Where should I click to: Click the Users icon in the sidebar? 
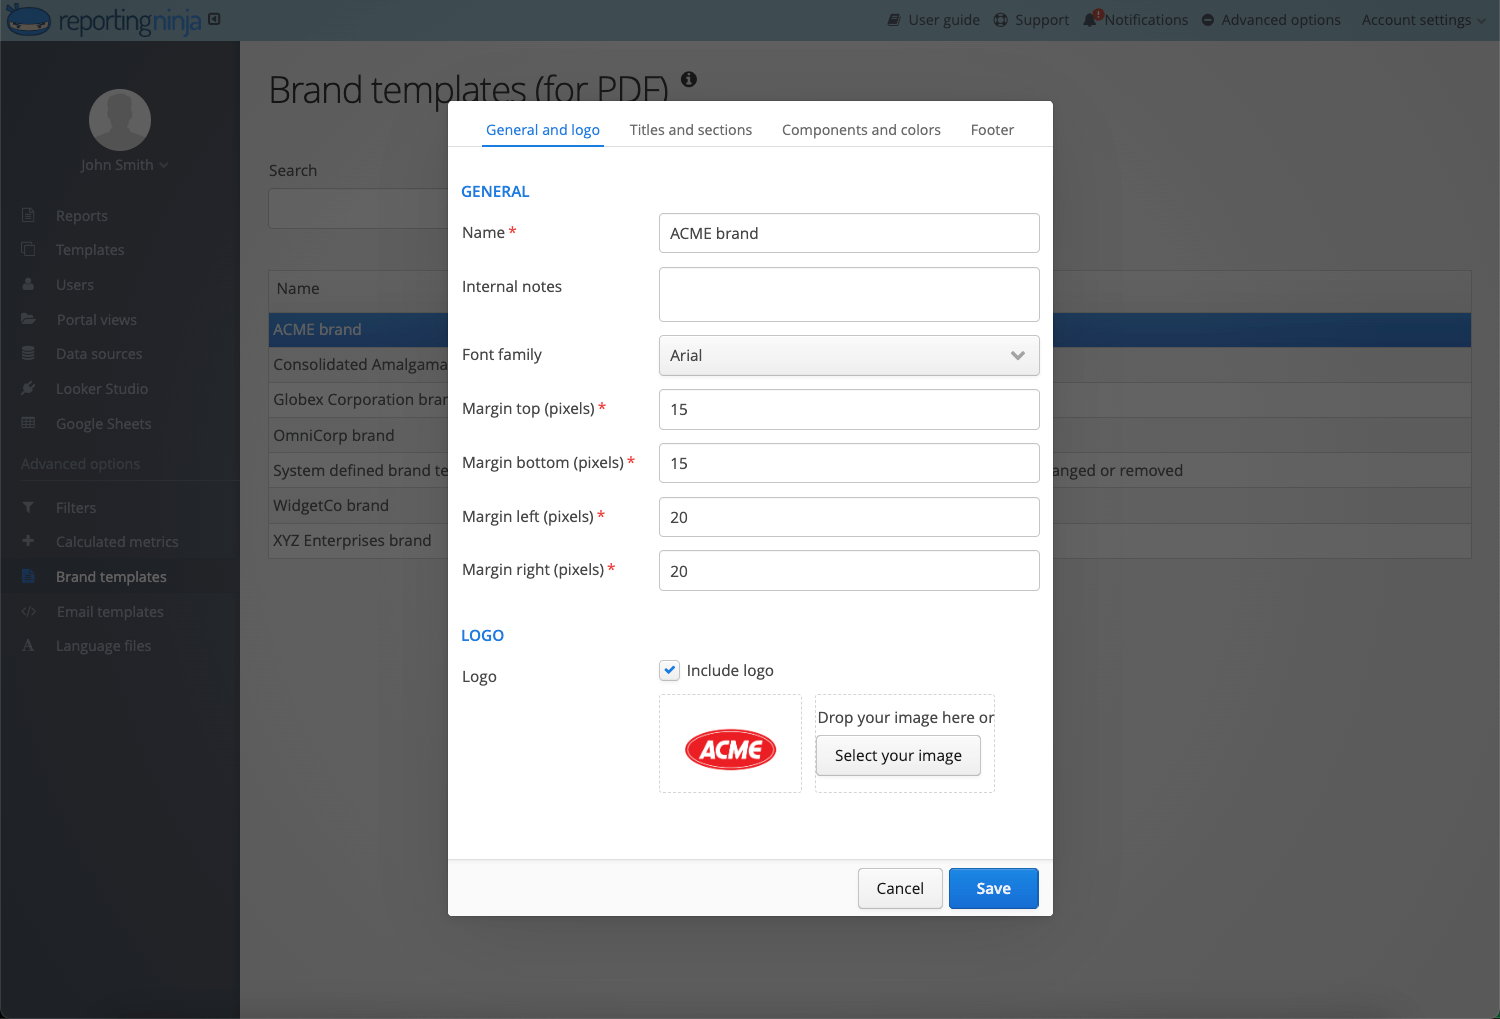(x=30, y=284)
